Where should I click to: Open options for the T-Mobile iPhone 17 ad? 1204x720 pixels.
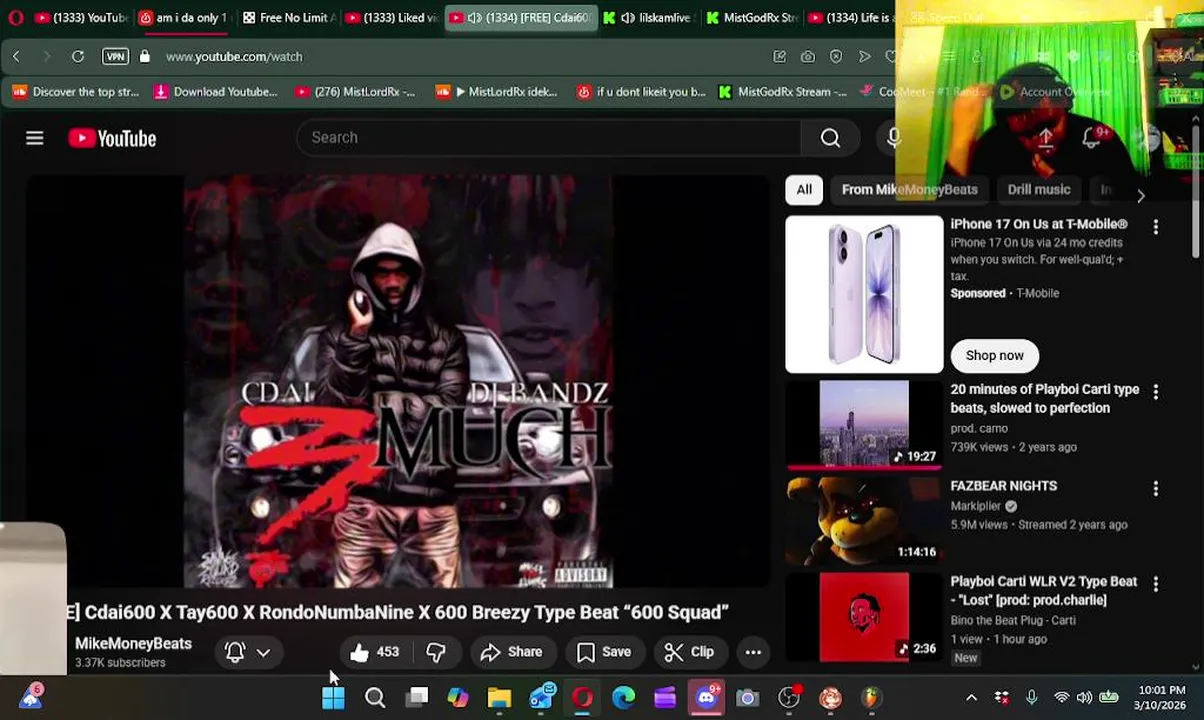1155,227
